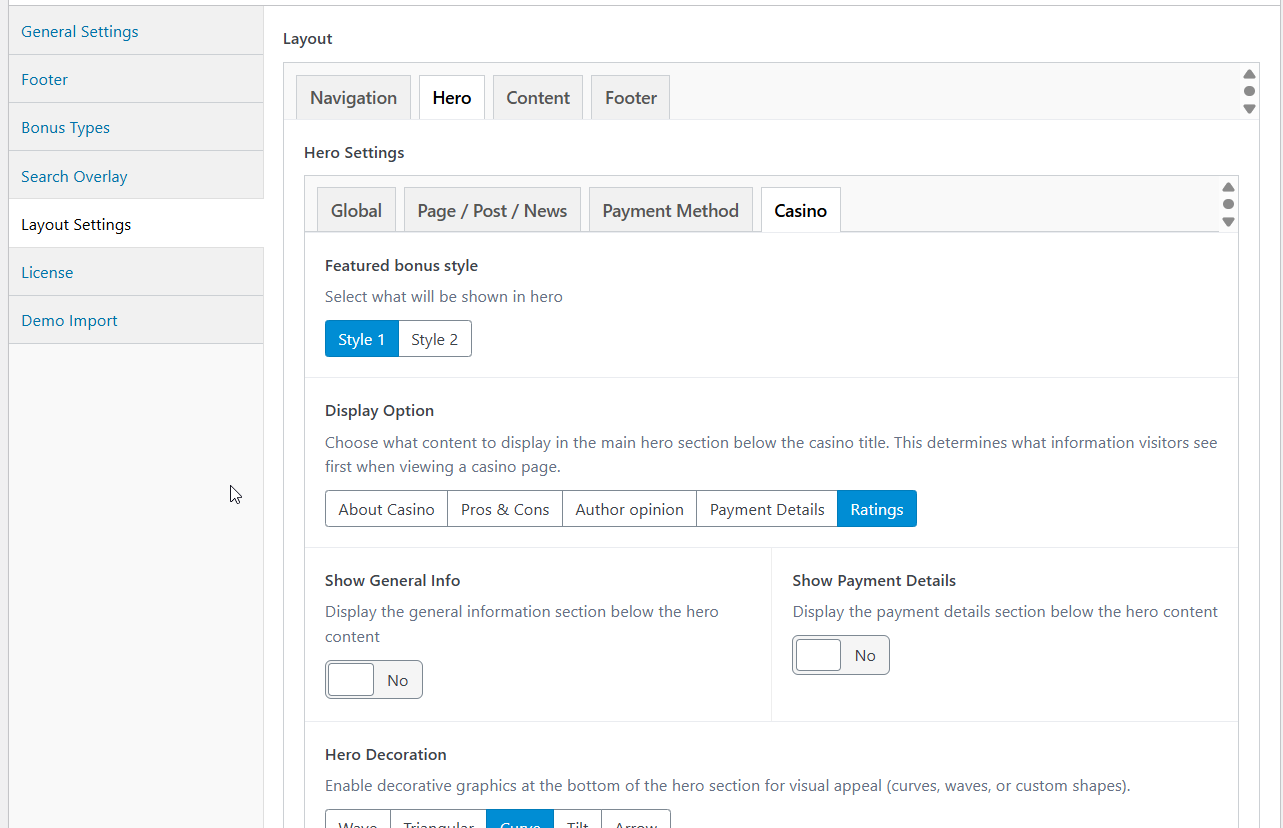The width and height of the screenshot is (1283, 828).
Task: Switch to Page / Post / News tab
Action: pos(492,211)
